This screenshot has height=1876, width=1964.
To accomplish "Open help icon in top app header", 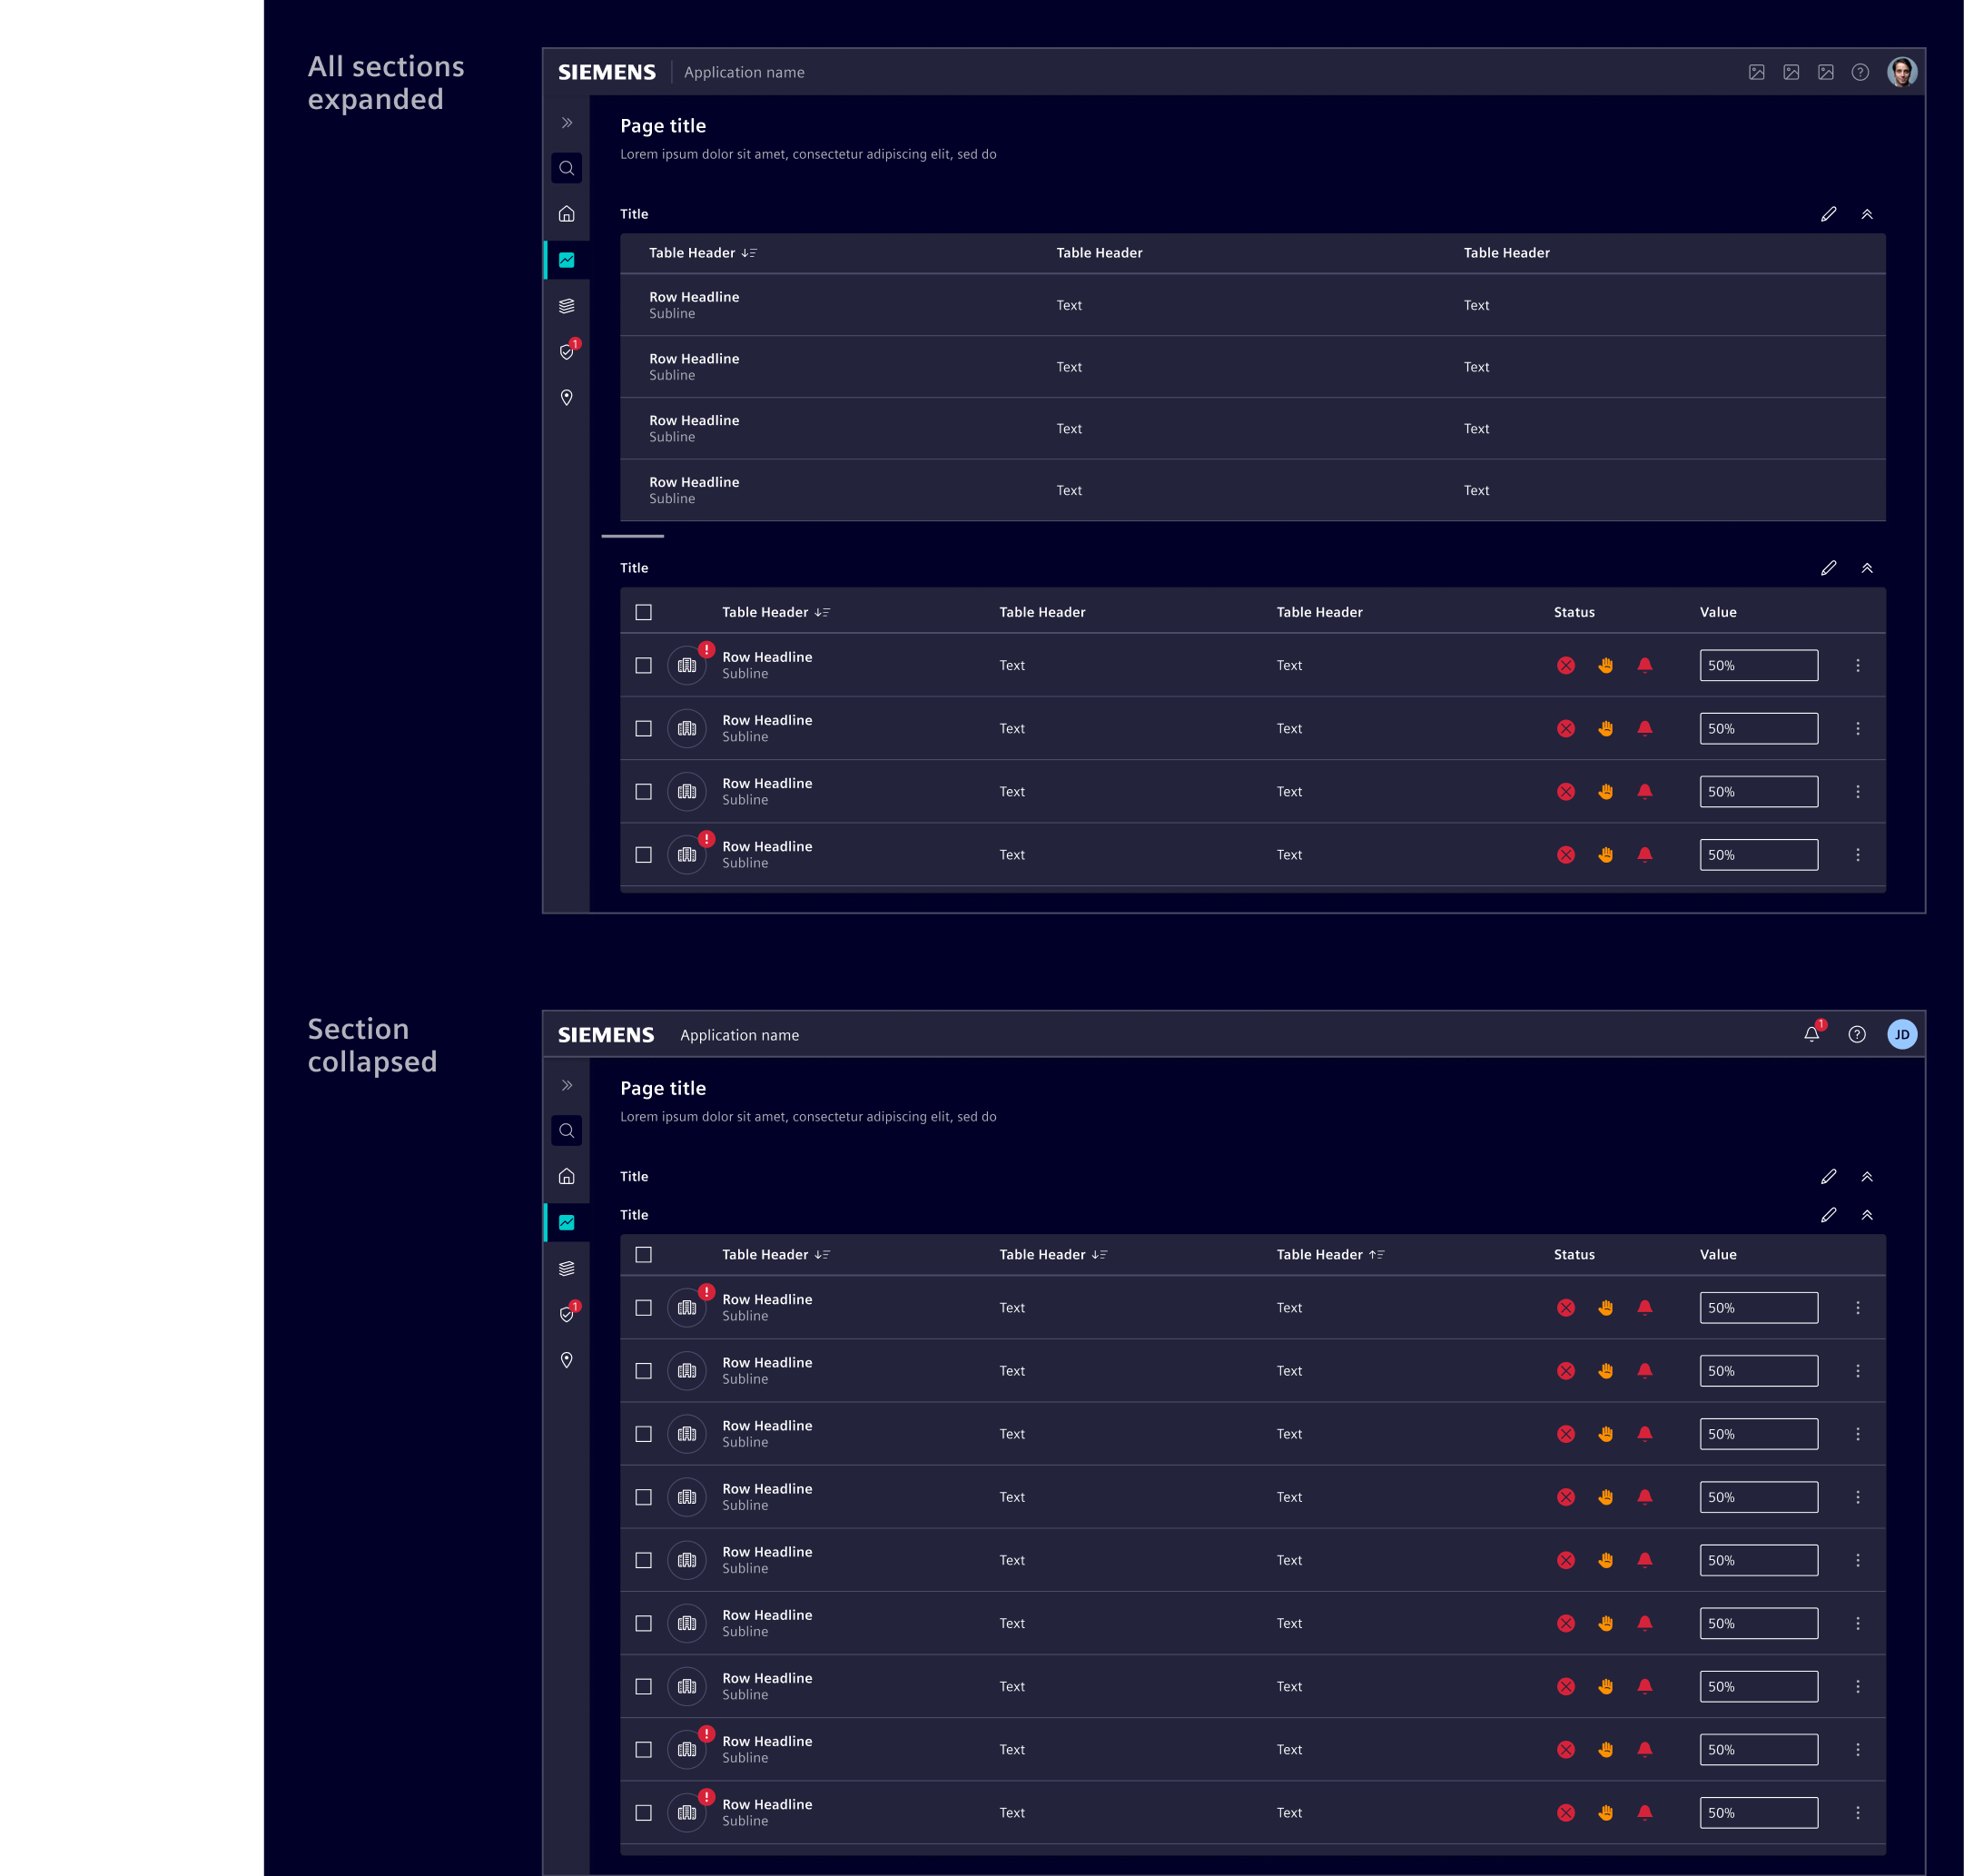I will coord(1860,72).
